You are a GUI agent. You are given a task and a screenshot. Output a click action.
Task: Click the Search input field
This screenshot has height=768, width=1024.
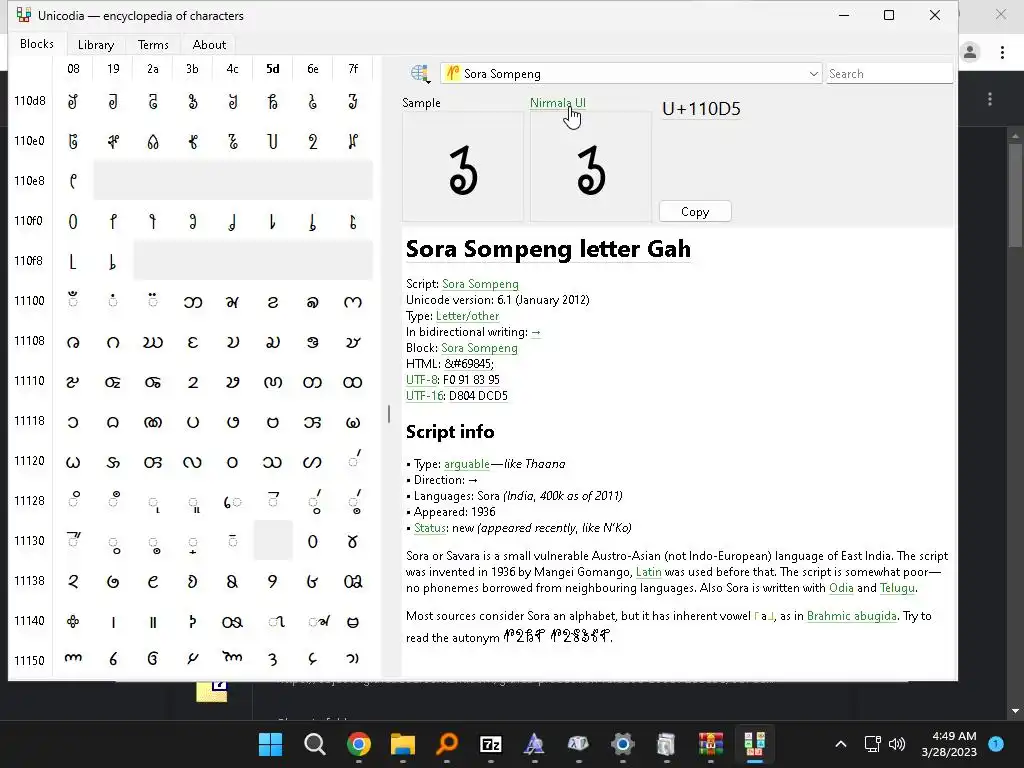pyautogui.click(x=889, y=74)
